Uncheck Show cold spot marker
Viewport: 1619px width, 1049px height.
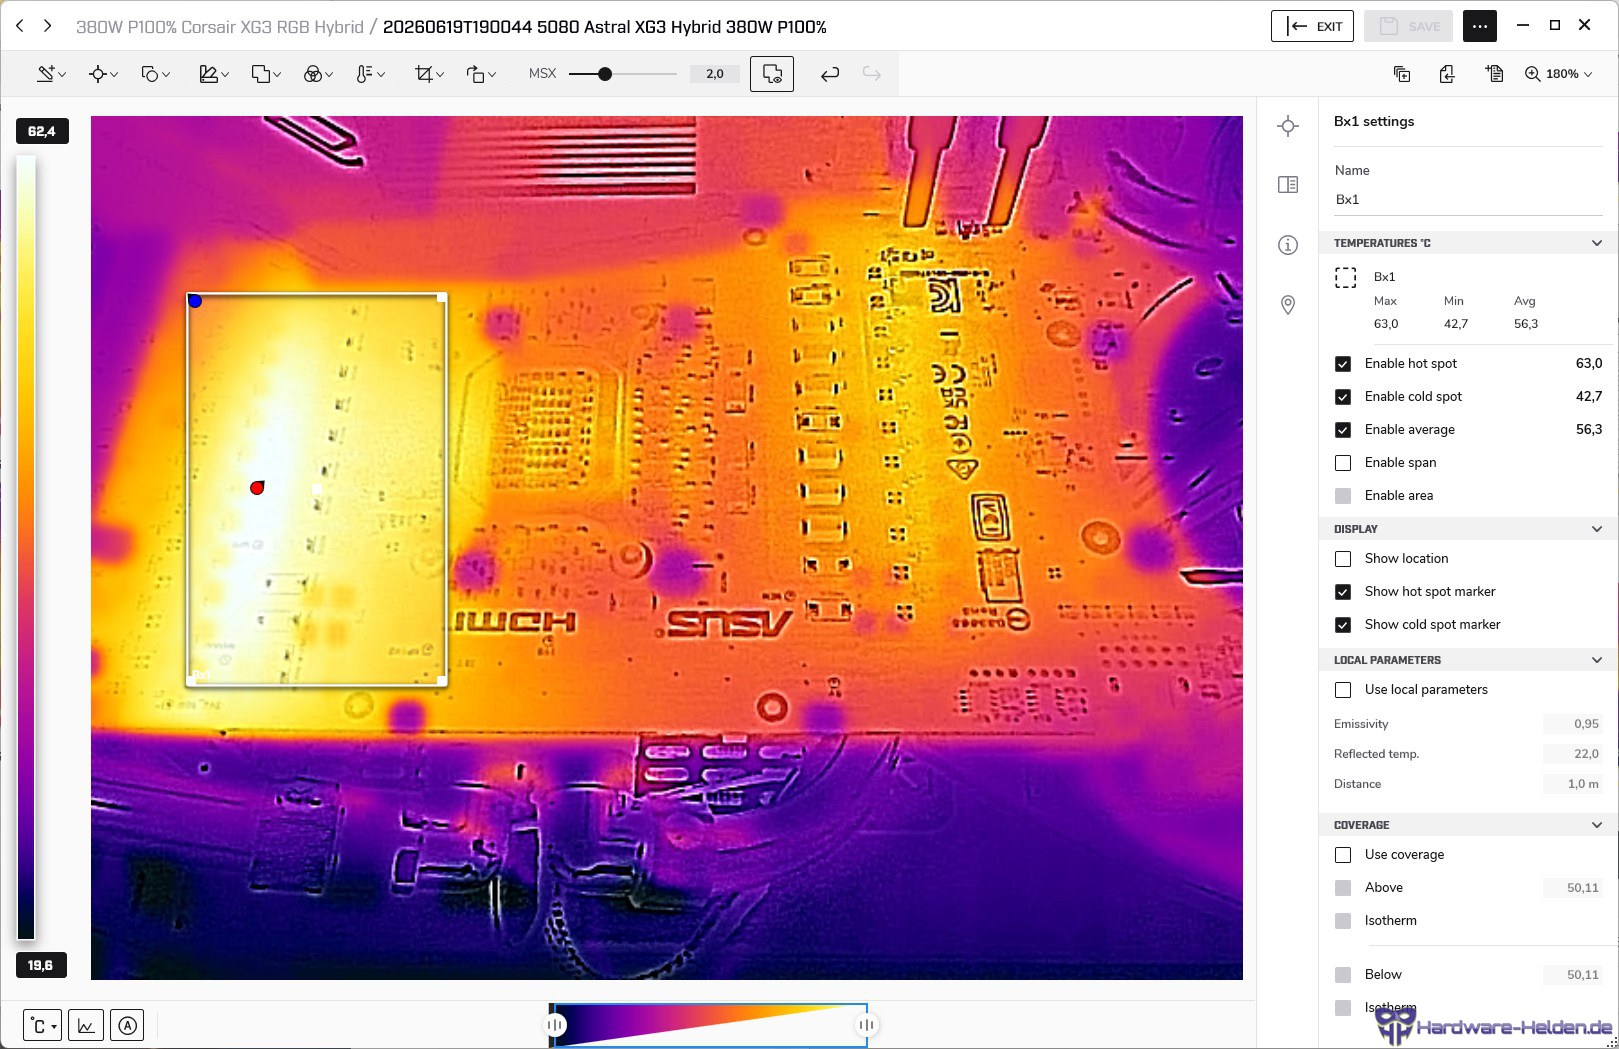(x=1343, y=625)
